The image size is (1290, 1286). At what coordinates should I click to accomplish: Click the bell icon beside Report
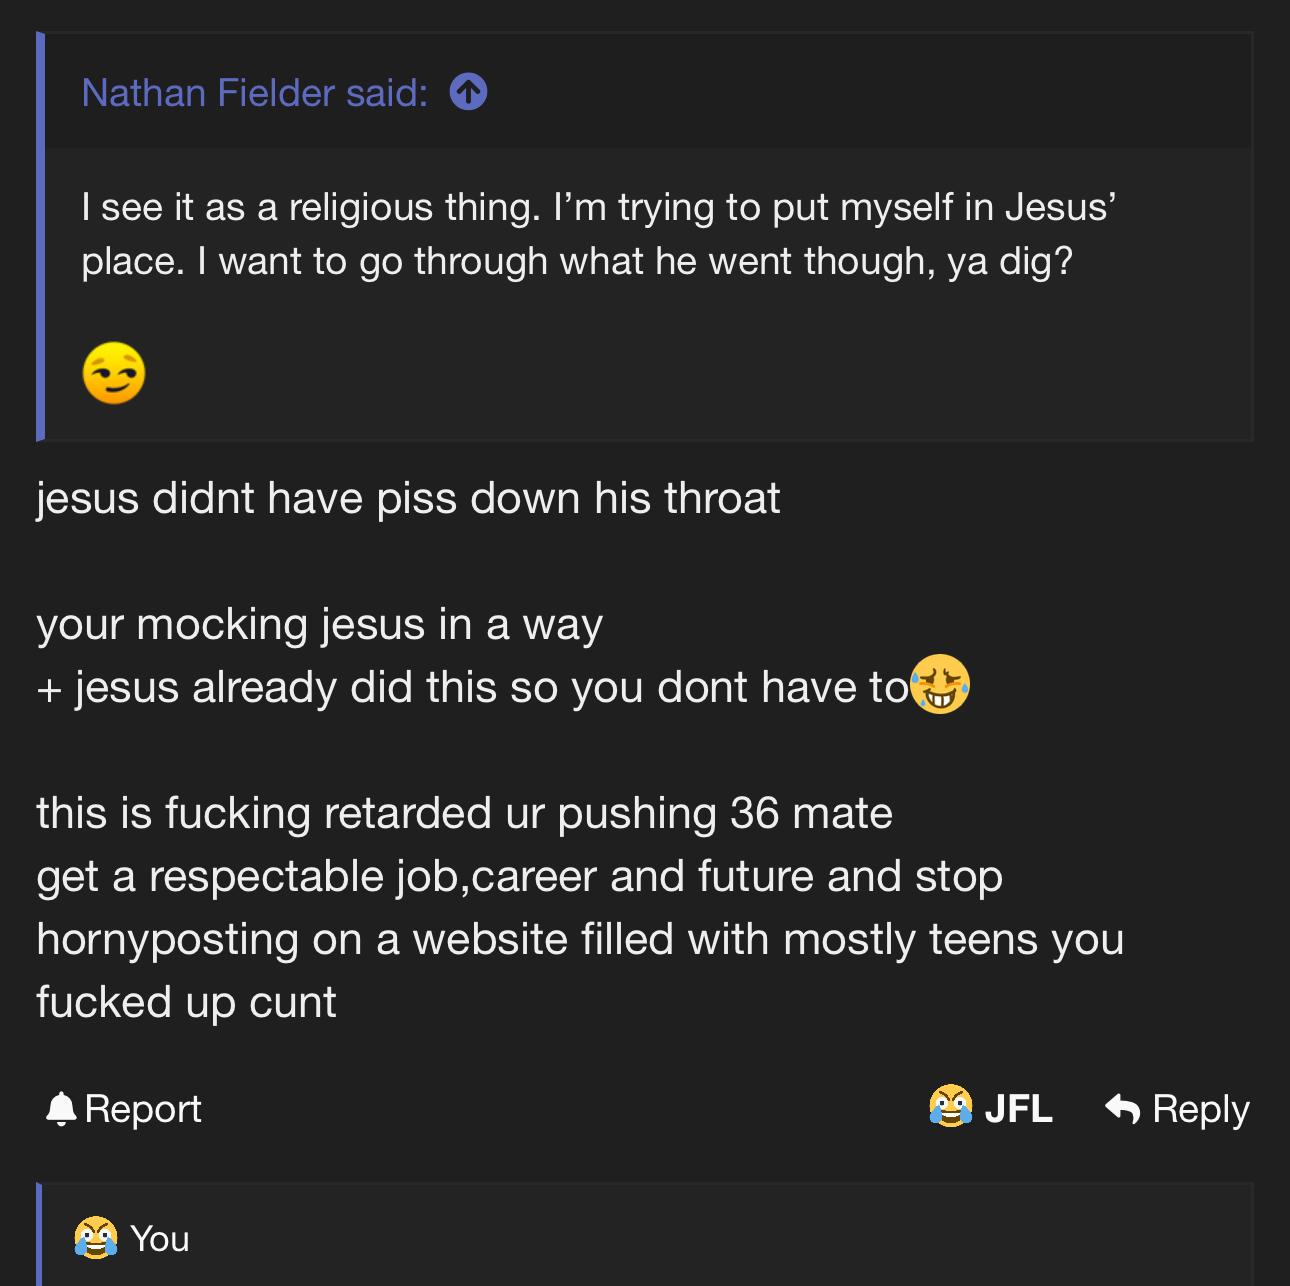tap(61, 1109)
